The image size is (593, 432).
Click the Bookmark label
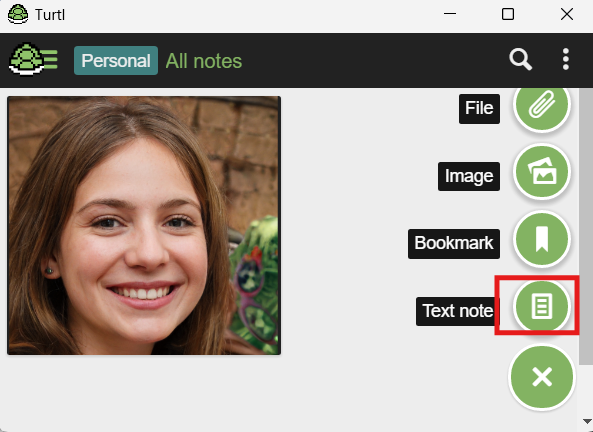[454, 244]
